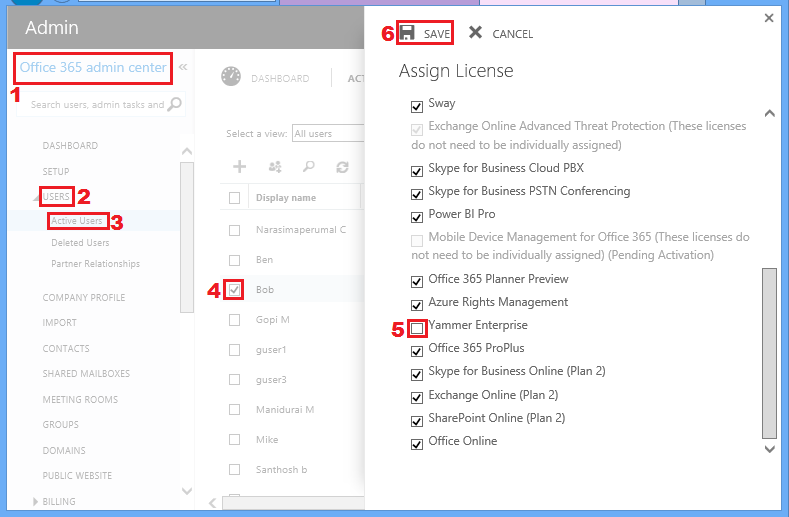Click the magnifier icon in the users toolbar
789x517 pixels.
[309, 167]
